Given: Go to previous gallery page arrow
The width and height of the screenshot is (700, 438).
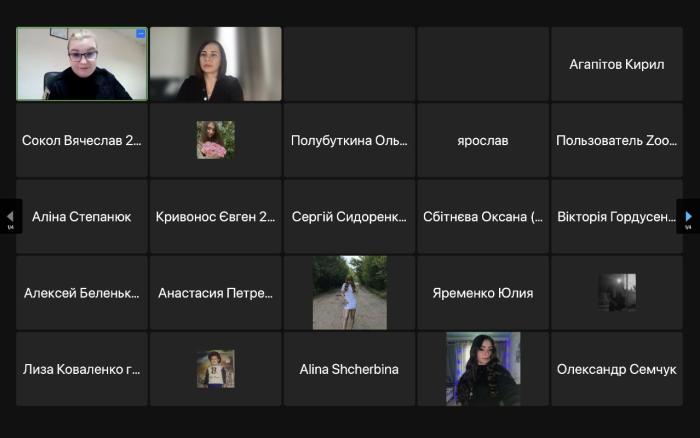Looking at the screenshot, I should pos(11,216).
